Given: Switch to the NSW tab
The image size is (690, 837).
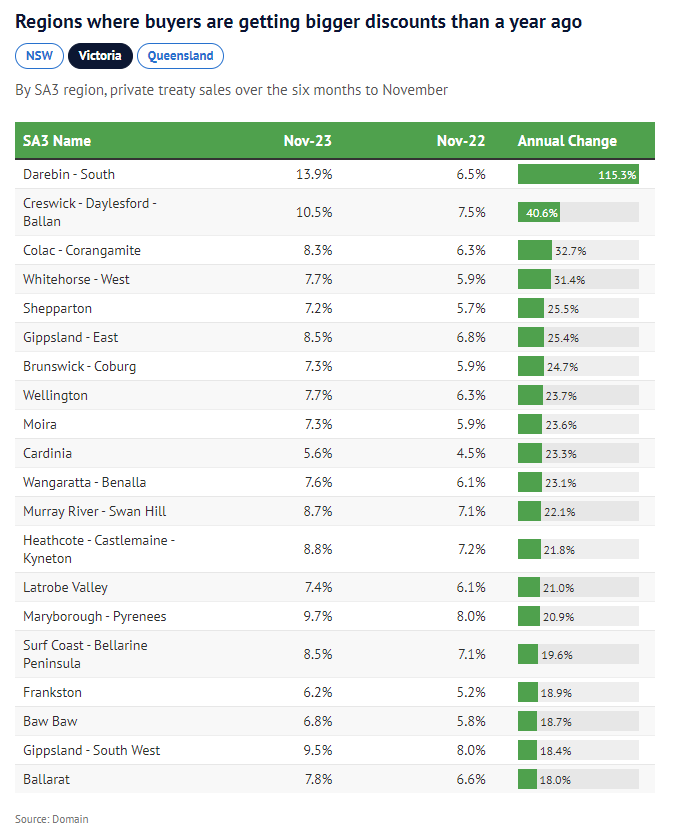Looking at the screenshot, I should (40, 56).
